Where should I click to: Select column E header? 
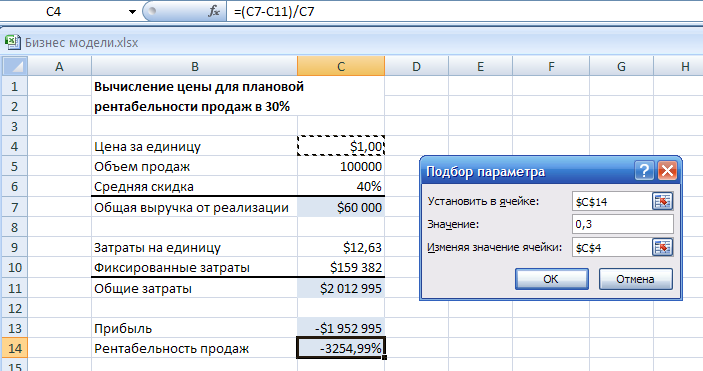[x=480, y=66]
